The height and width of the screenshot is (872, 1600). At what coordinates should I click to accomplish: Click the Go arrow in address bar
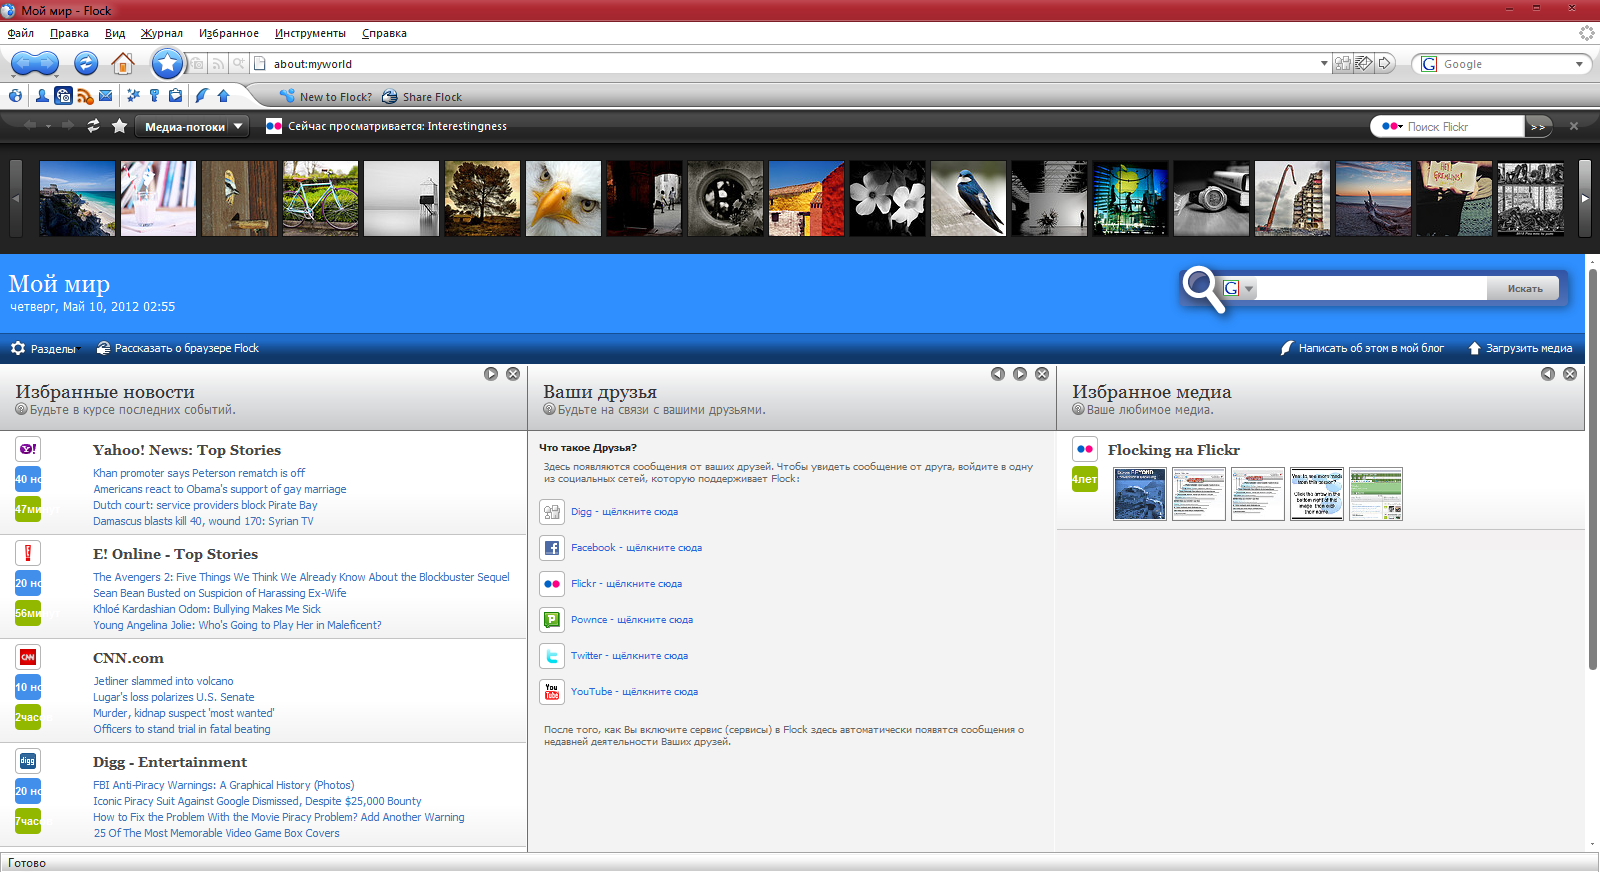click(1385, 64)
